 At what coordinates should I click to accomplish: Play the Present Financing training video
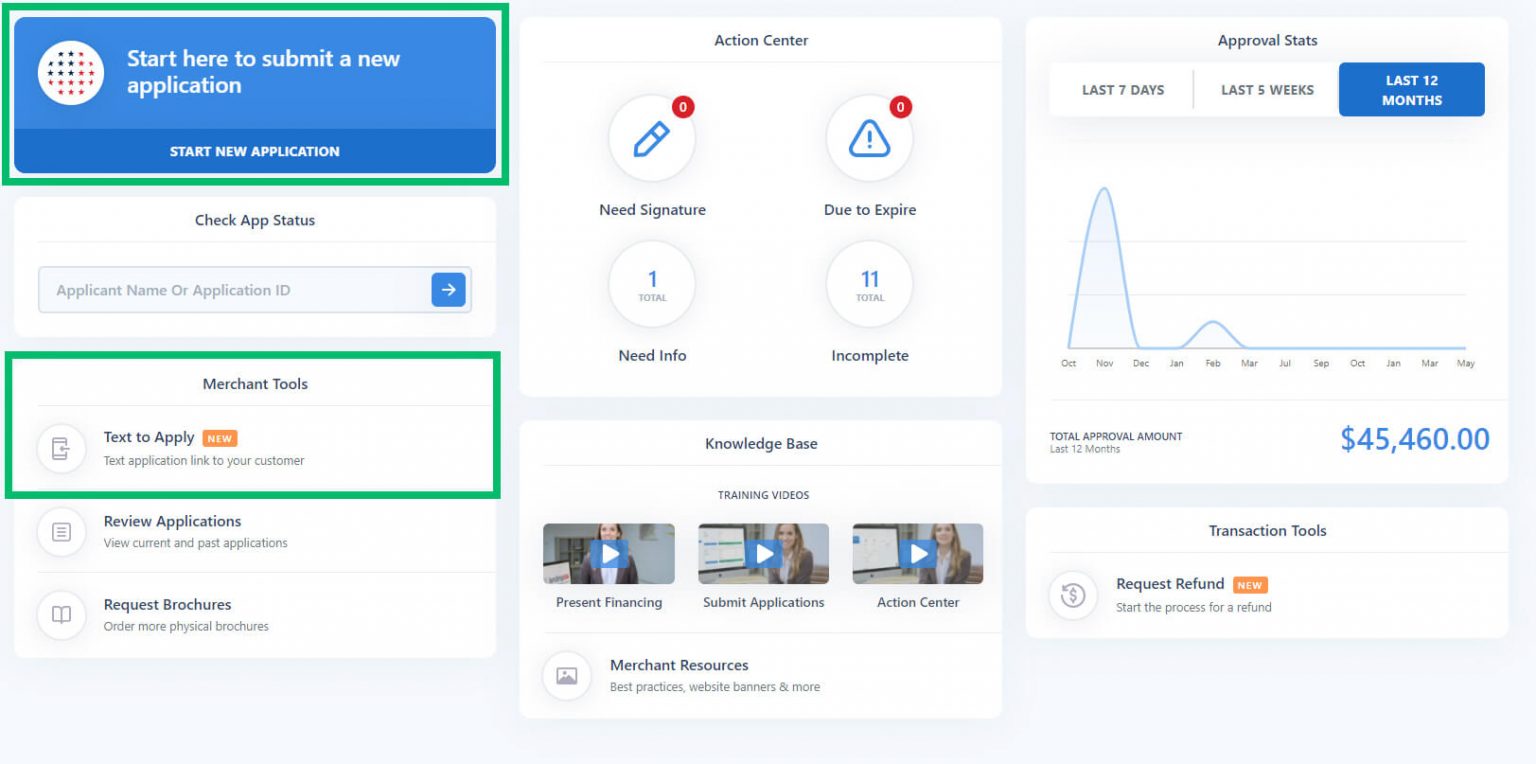[x=609, y=553]
